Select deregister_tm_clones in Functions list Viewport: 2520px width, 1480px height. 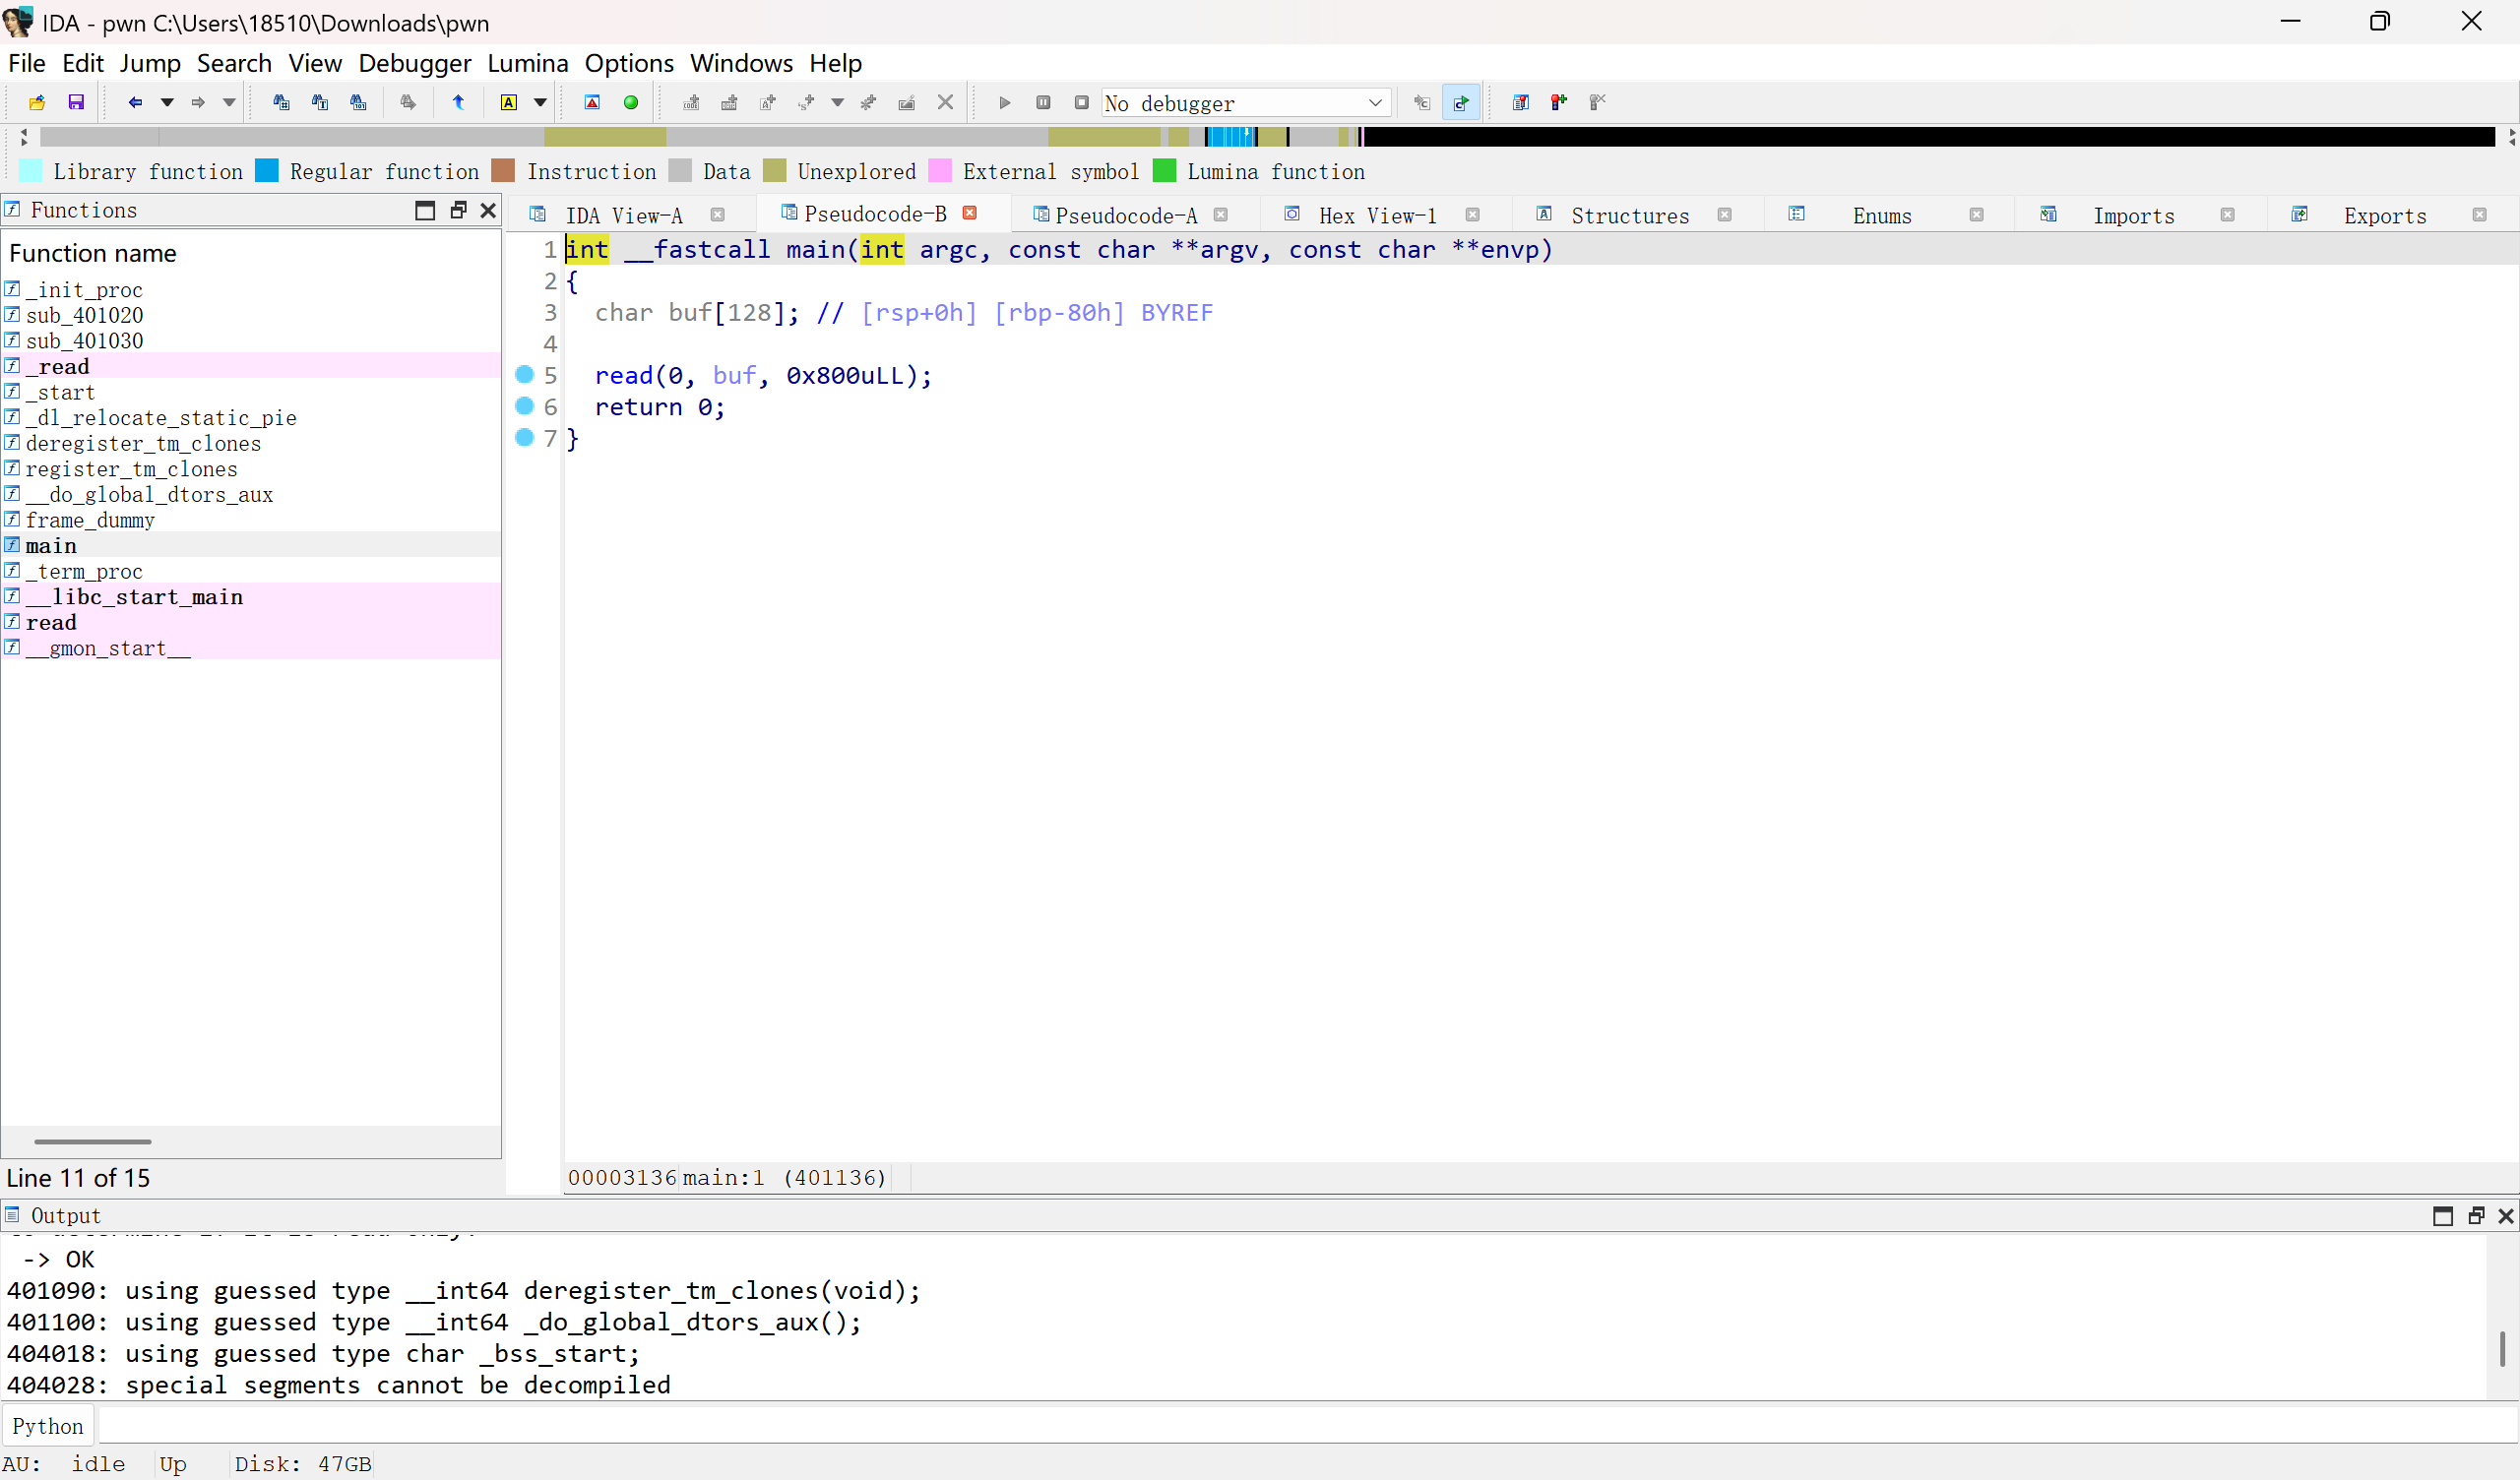250,443
